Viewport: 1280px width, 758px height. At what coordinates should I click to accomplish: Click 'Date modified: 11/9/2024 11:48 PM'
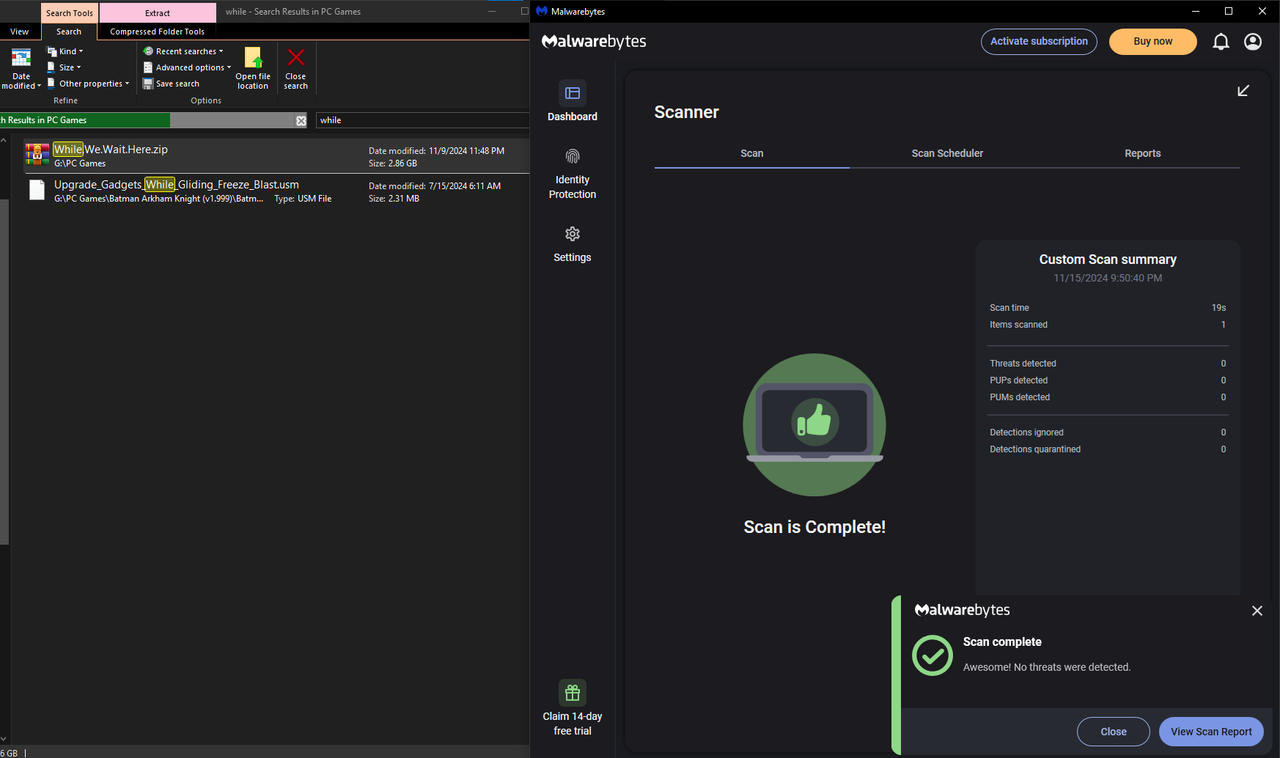click(436, 151)
